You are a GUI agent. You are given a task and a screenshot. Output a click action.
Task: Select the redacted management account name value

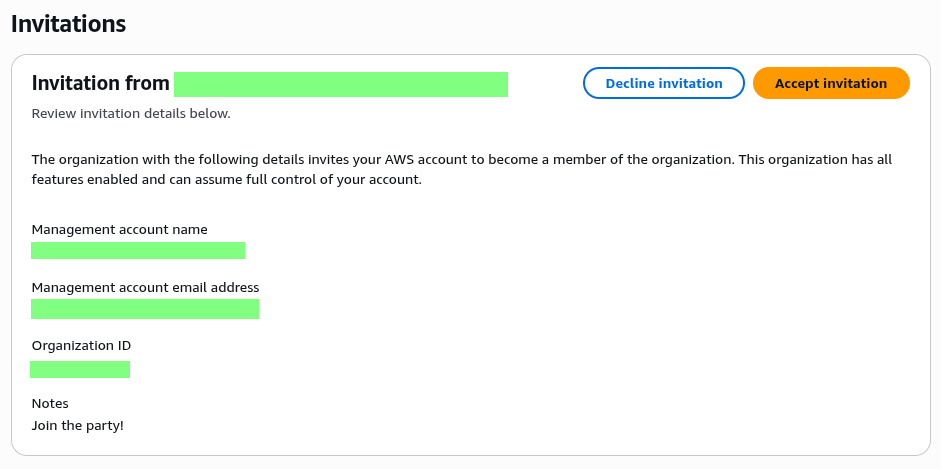click(138, 250)
